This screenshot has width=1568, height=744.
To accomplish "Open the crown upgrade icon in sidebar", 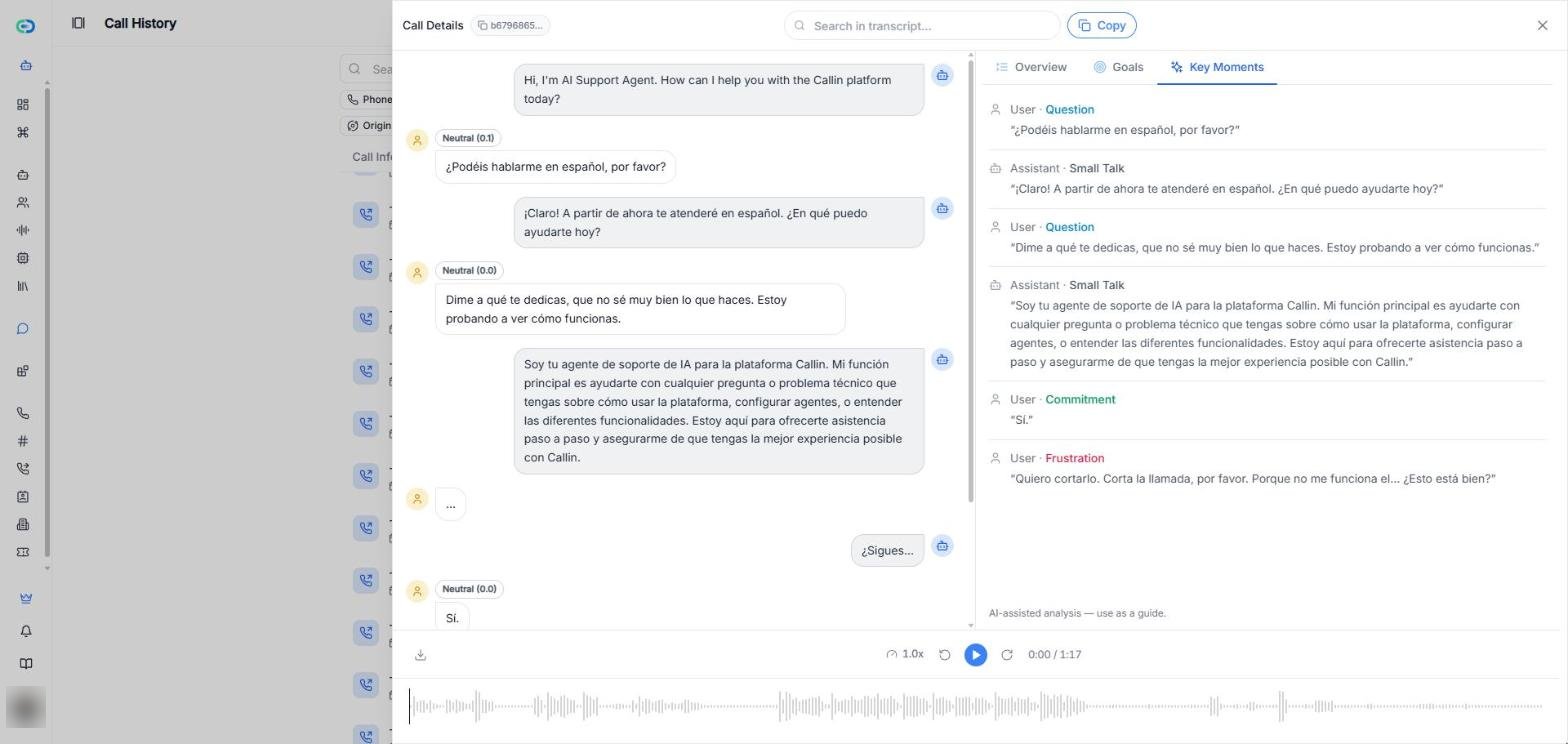I will point(26,598).
